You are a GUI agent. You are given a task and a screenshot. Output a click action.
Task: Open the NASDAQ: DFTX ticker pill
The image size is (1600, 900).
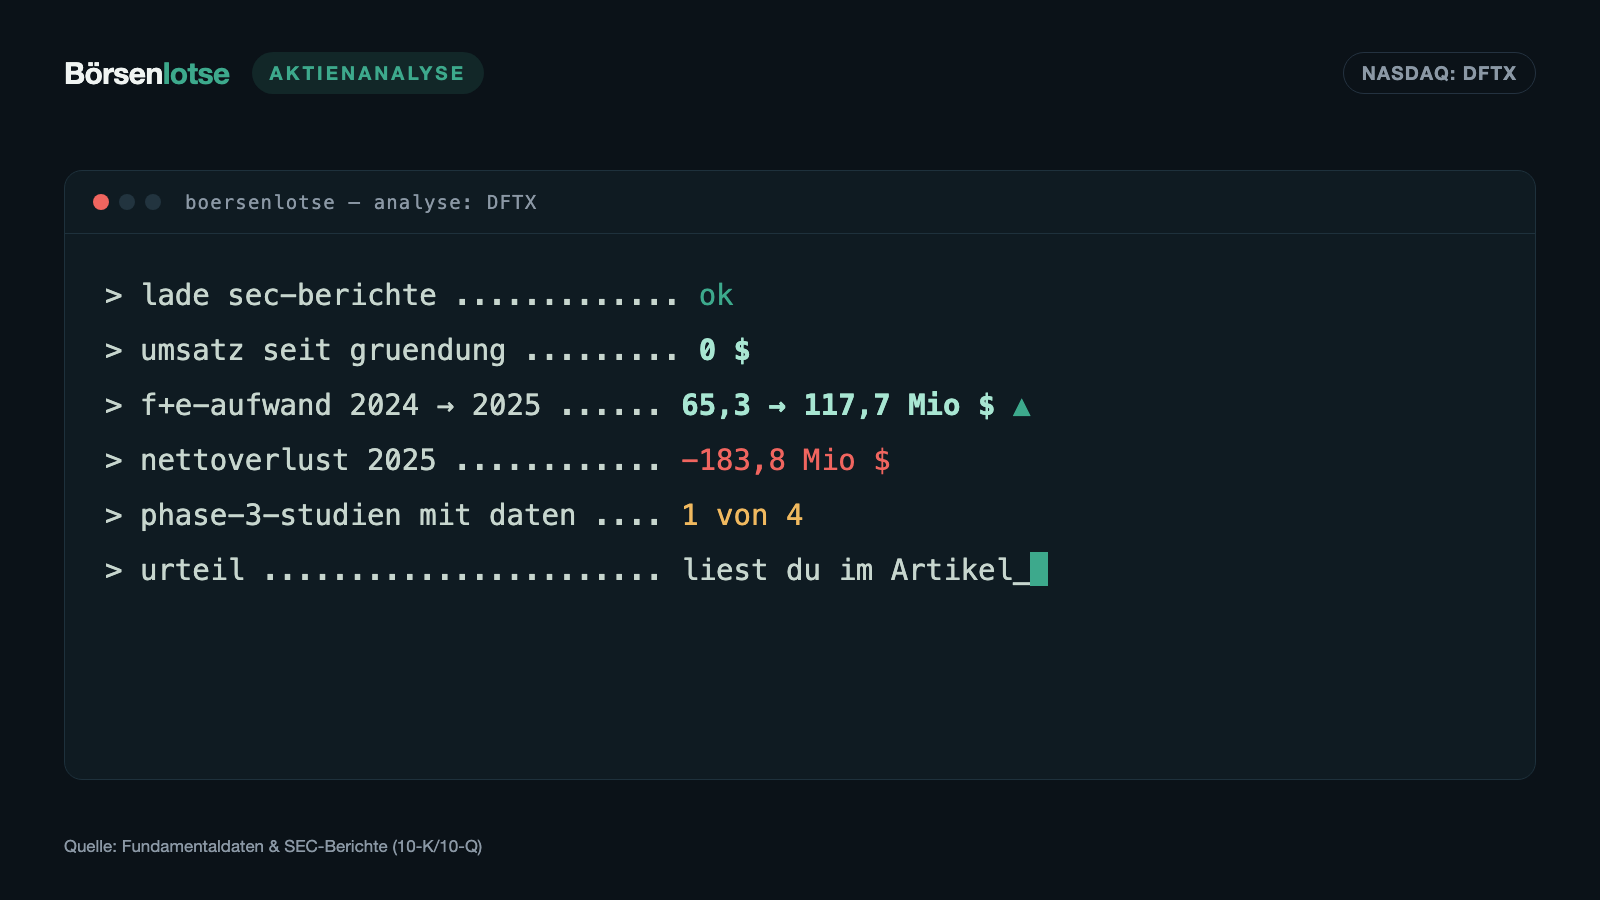coord(1439,73)
